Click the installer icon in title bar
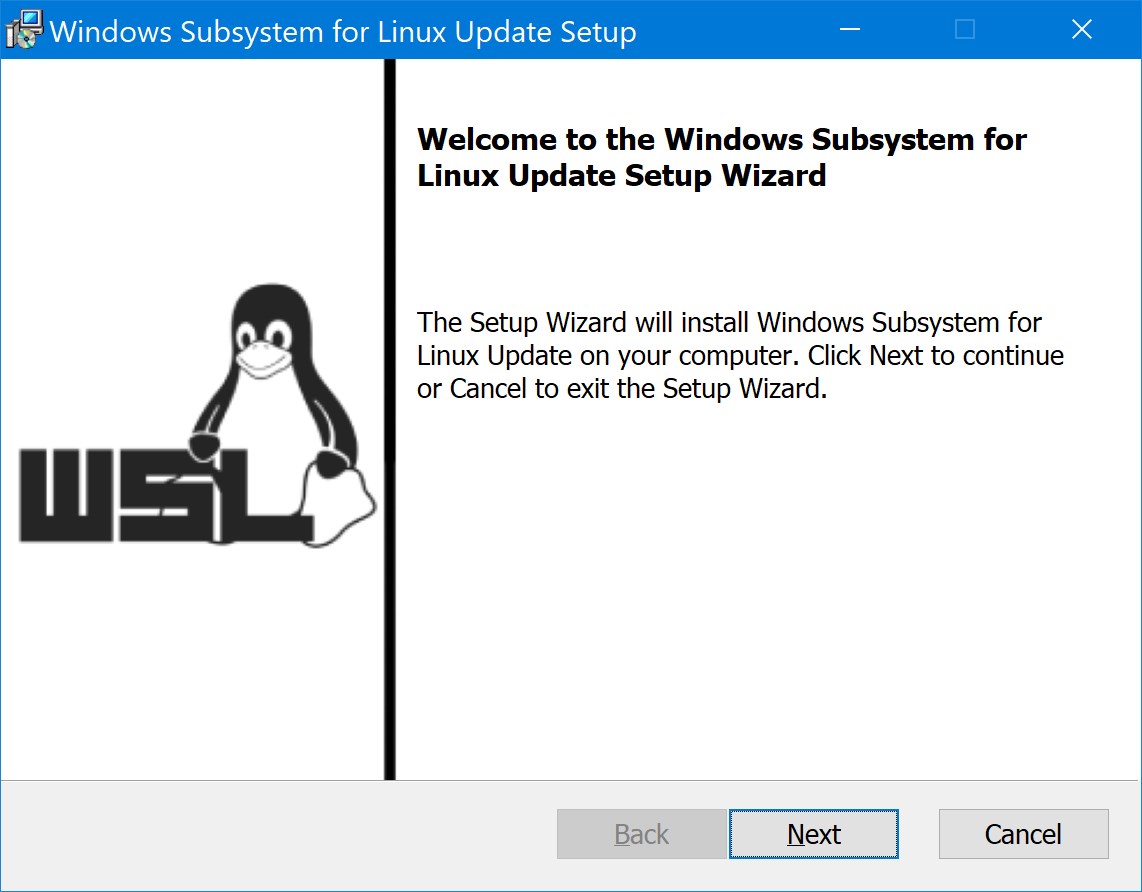The image size is (1142, 892). coord(24,30)
